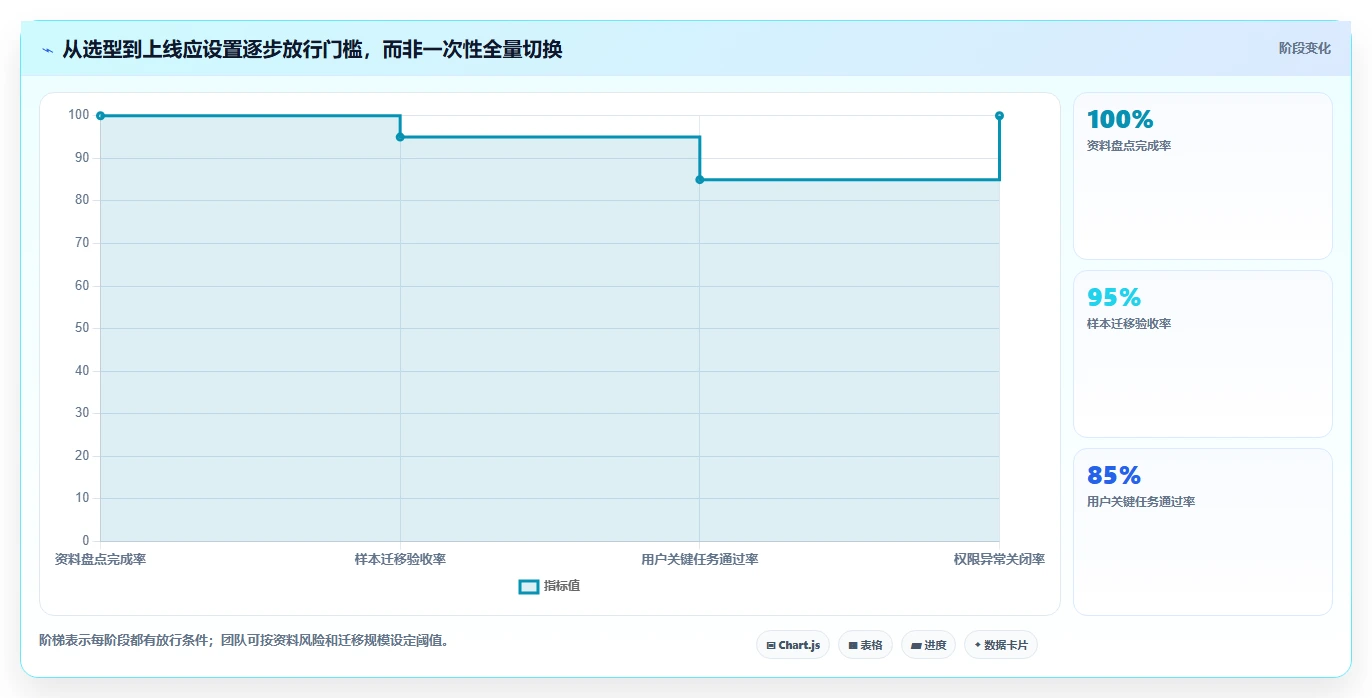The height and width of the screenshot is (698, 1372).
Task: Click the y-axis value 100
Action: (79, 115)
